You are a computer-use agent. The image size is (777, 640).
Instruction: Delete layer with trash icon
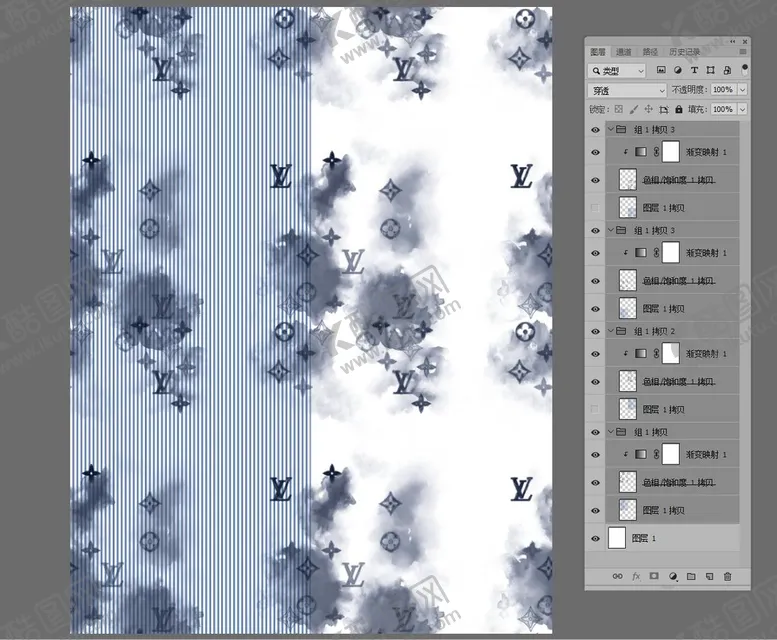tap(727, 576)
